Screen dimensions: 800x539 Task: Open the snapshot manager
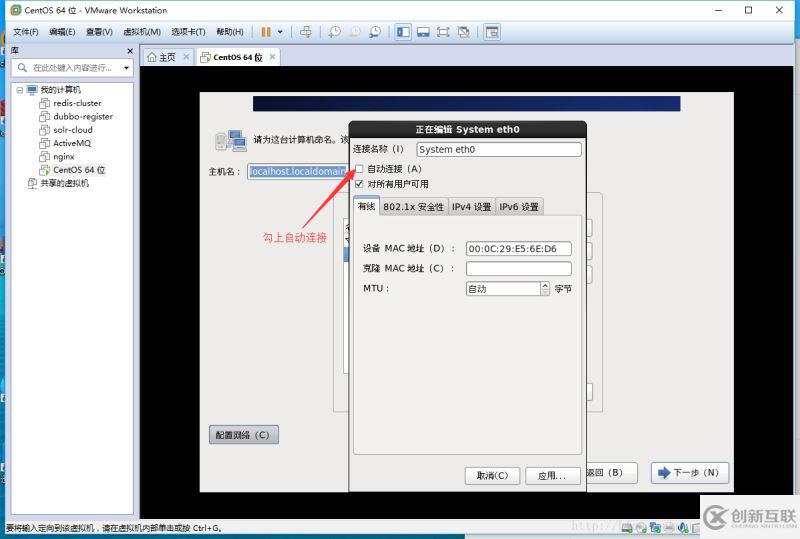point(375,32)
